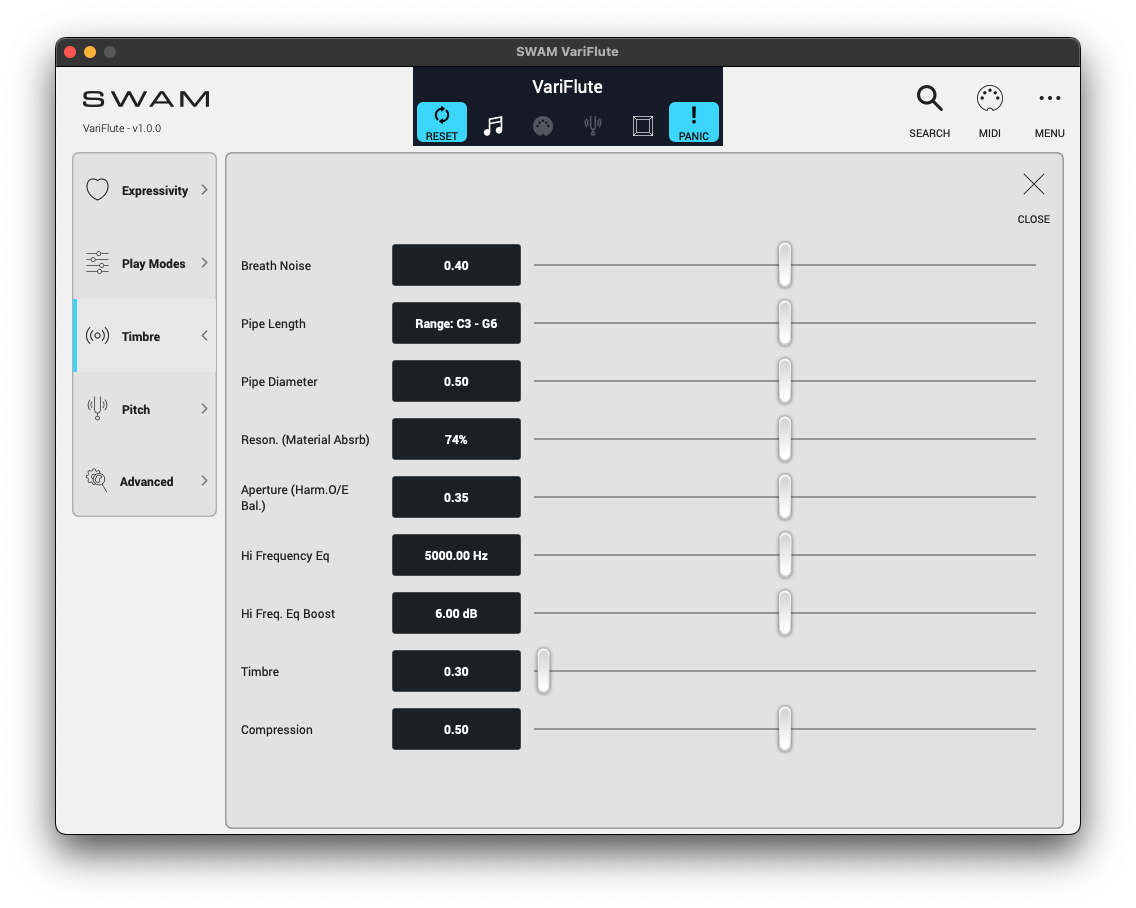Select the Advanced sidebar label
The image size is (1136, 908).
[146, 482]
